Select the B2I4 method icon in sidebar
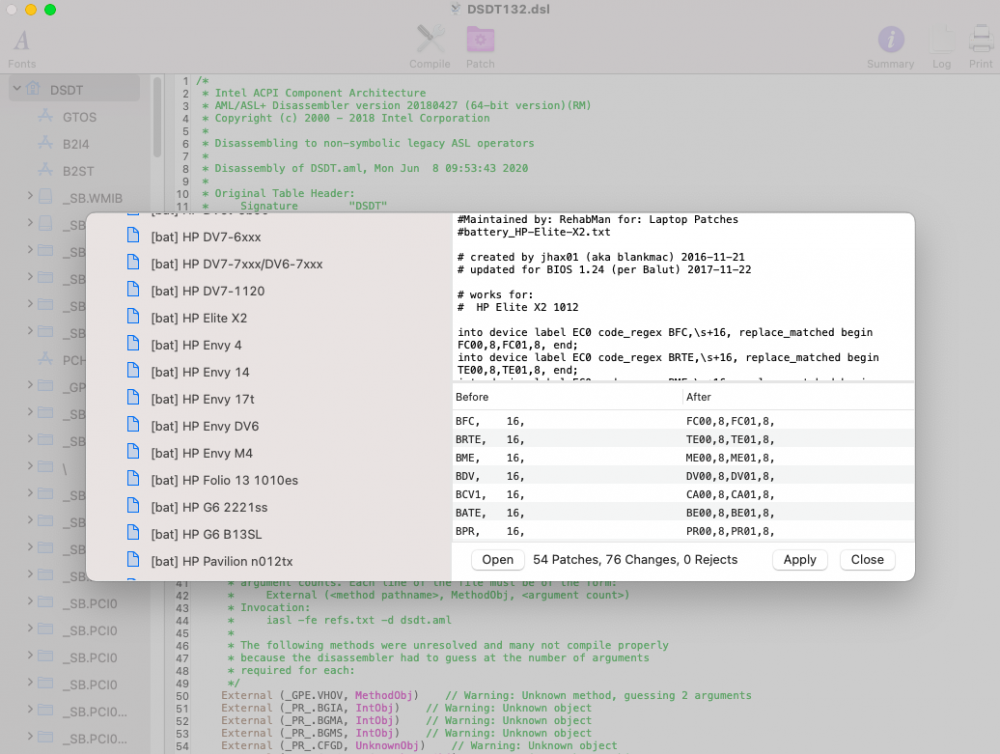 (45, 143)
